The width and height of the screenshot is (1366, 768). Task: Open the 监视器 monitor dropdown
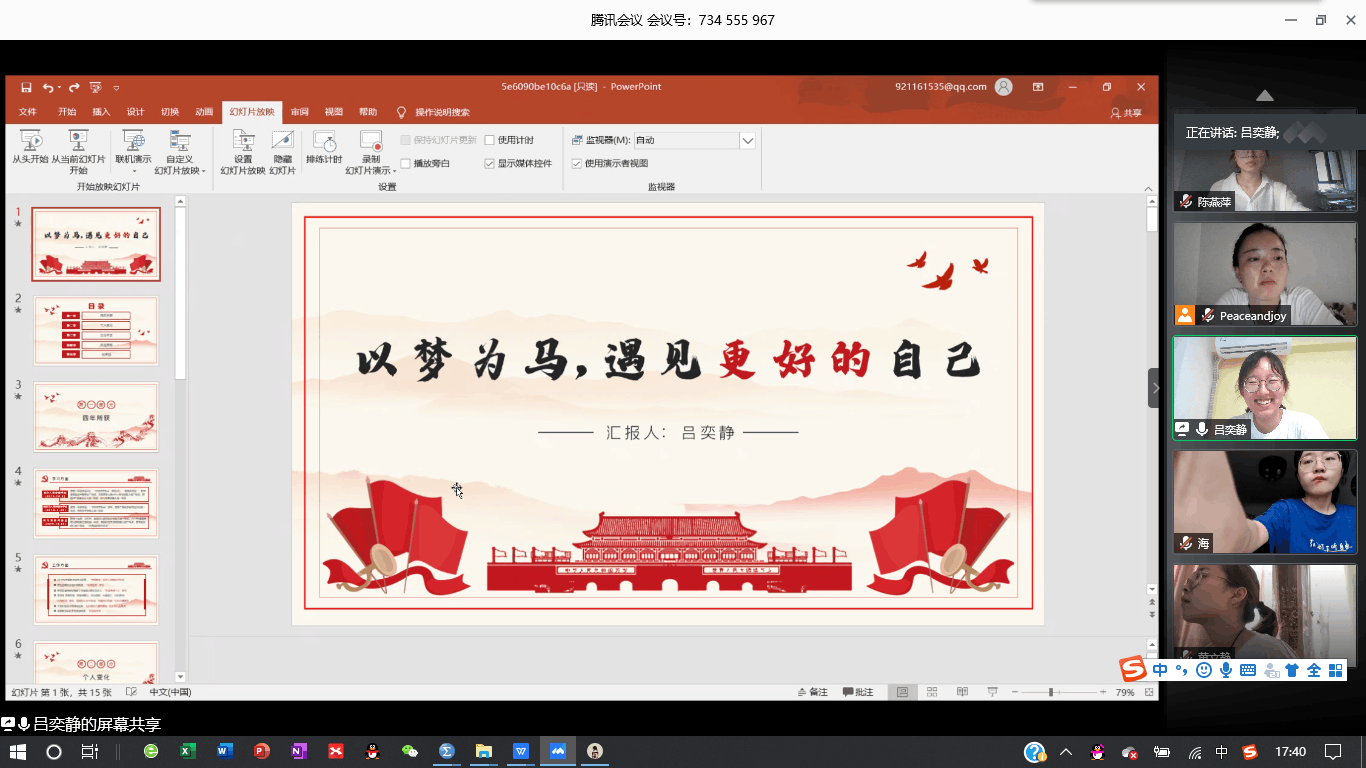point(747,141)
